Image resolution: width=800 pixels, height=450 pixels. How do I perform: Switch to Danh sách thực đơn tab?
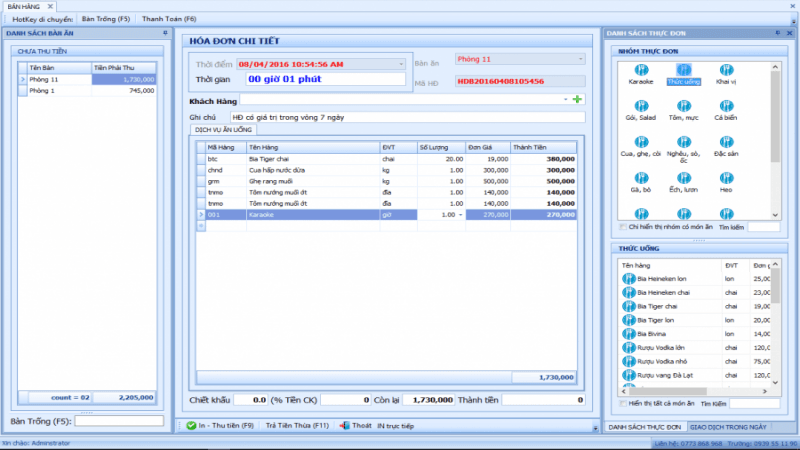pyautogui.click(x=644, y=427)
